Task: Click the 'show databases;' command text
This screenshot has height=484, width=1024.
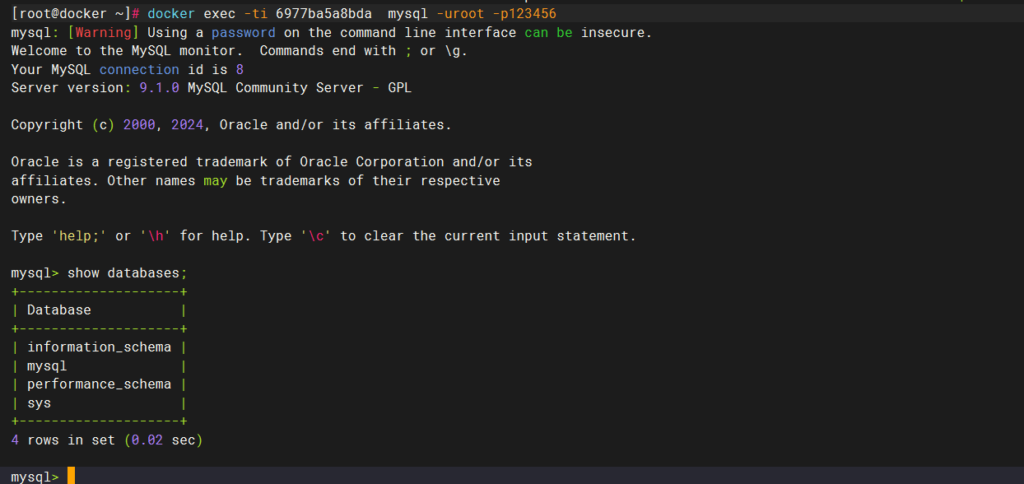Action: point(127,272)
